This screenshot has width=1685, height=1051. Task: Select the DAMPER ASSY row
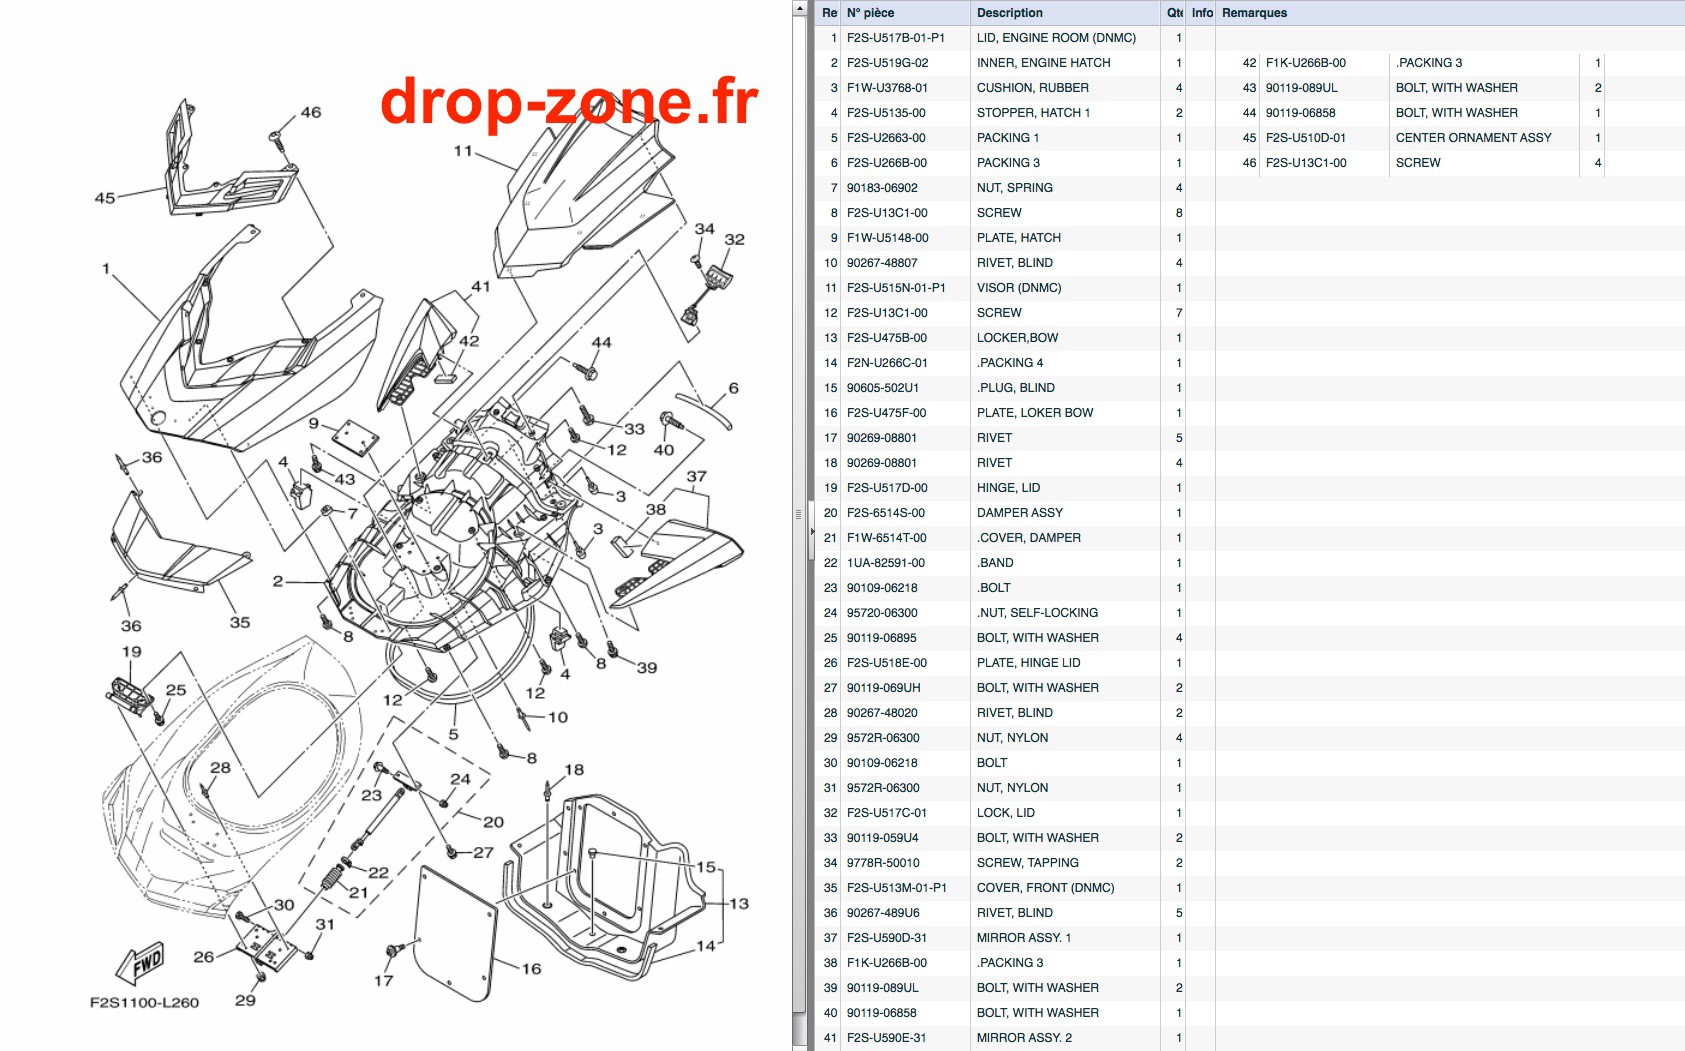[1000, 513]
